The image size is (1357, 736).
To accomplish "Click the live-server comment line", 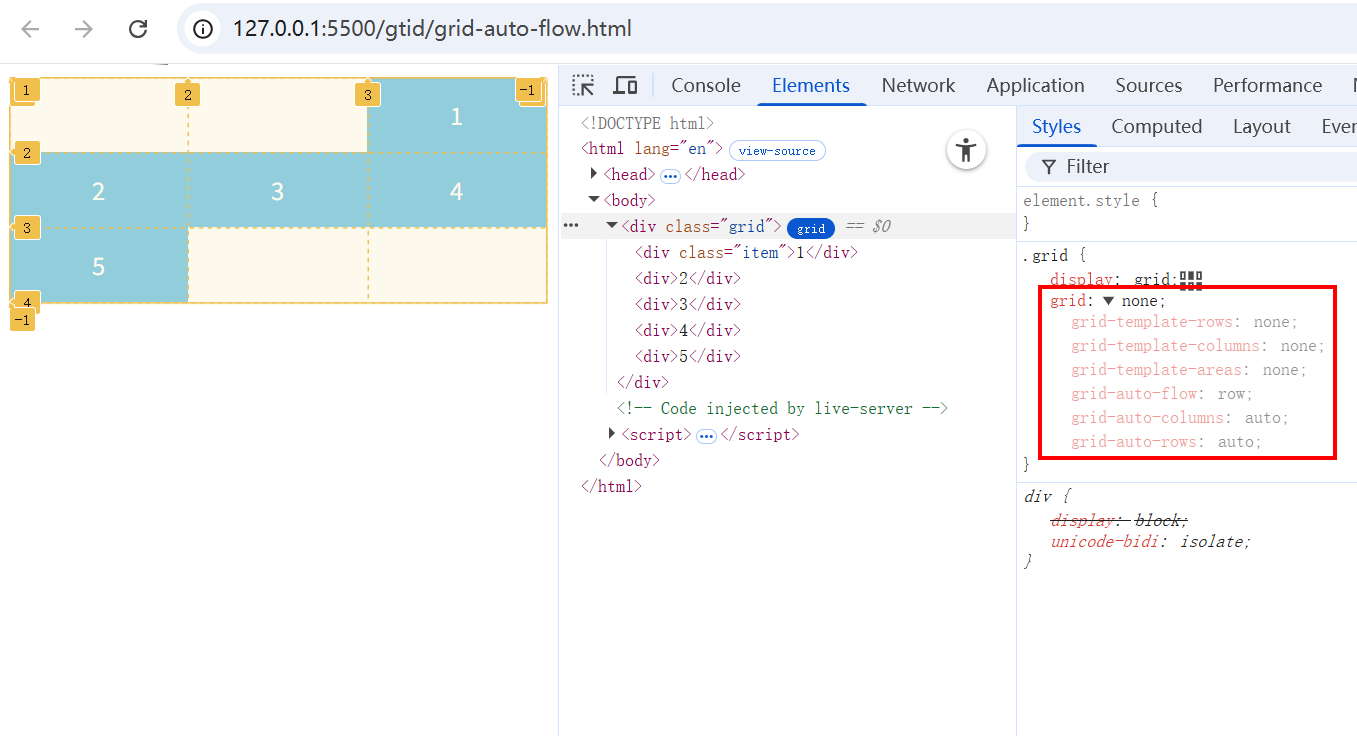I will [x=782, y=408].
